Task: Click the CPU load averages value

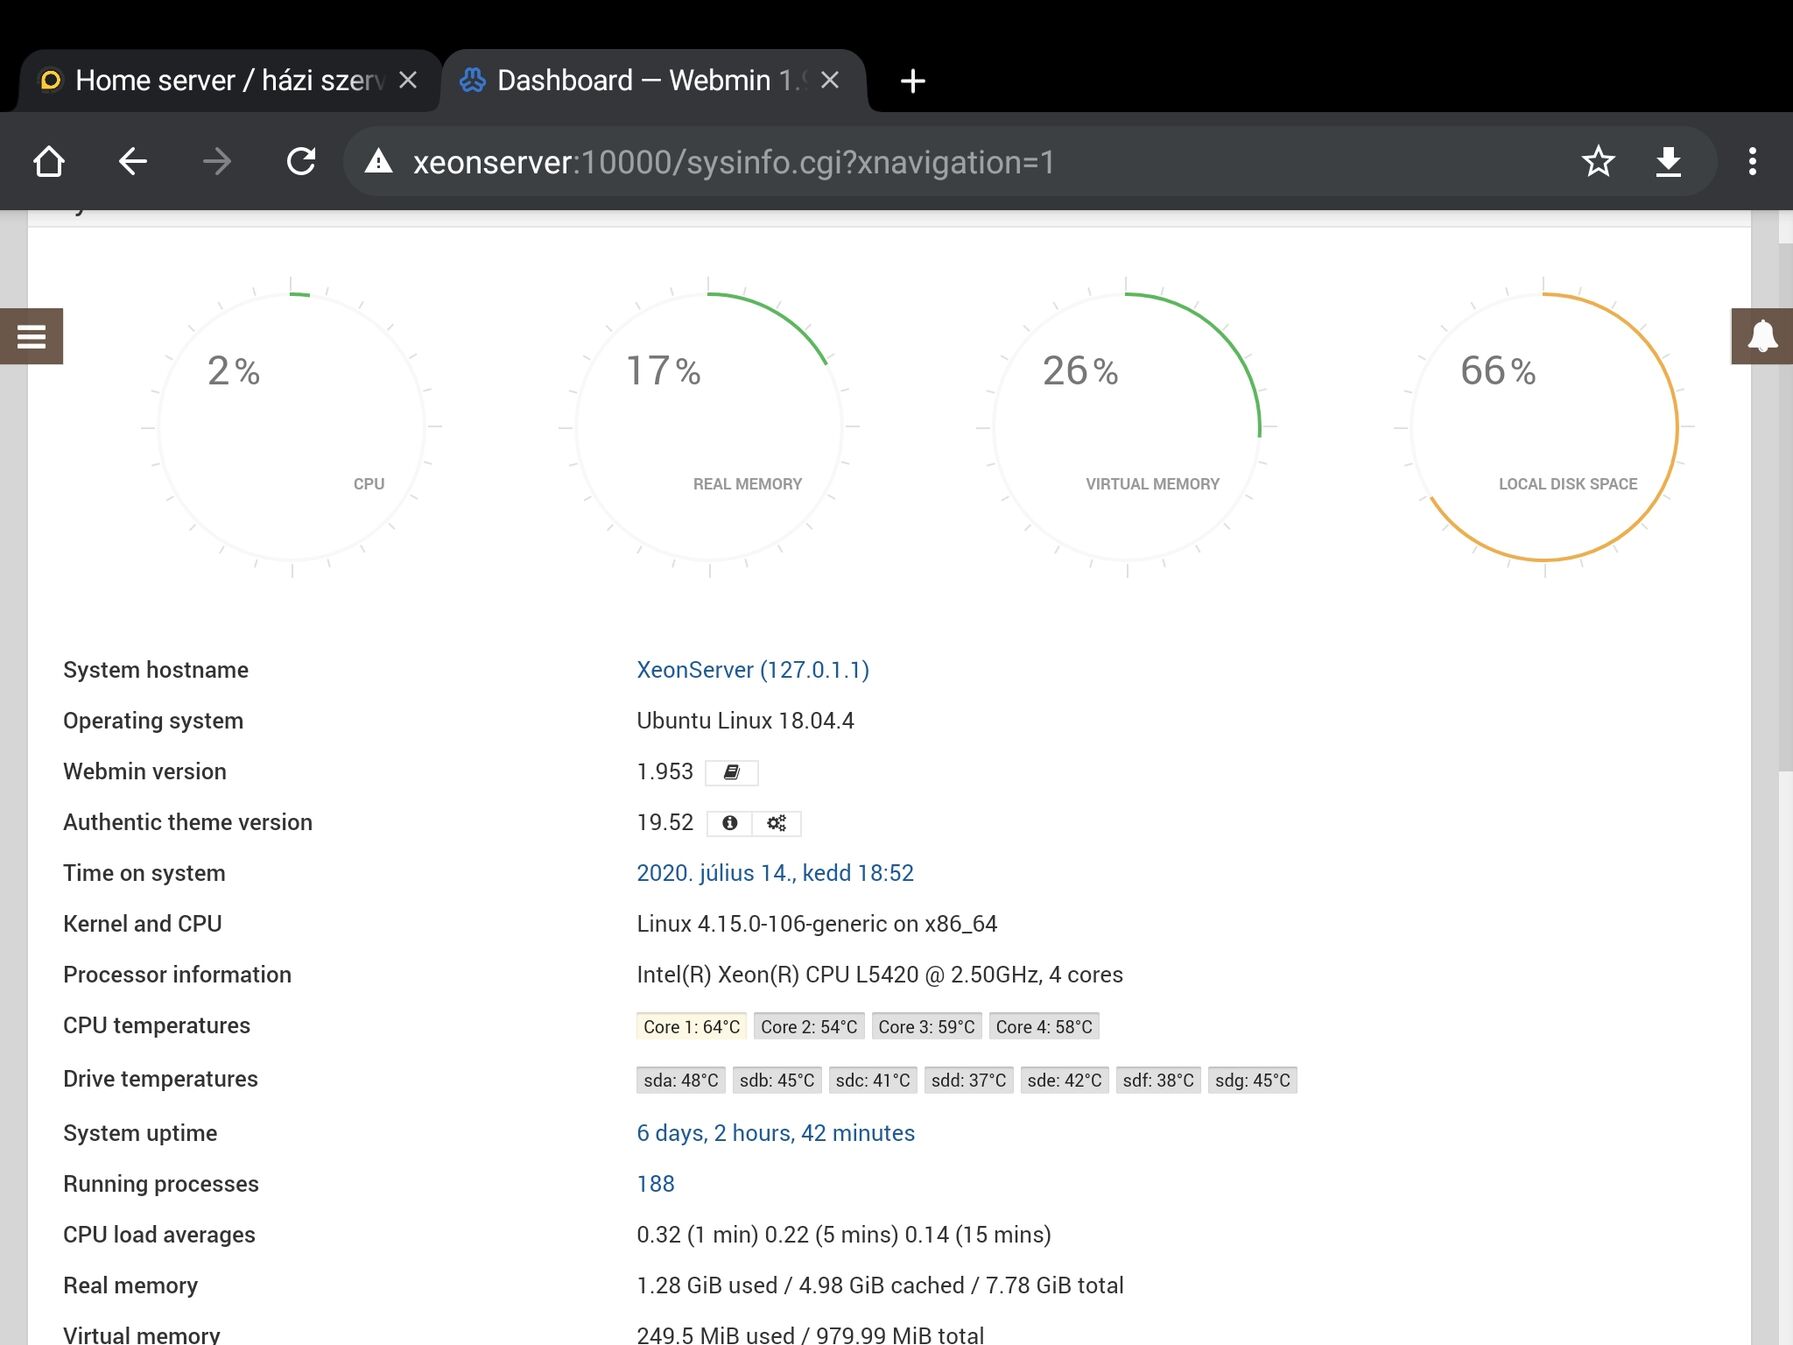Action: [x=844, y=1235]
